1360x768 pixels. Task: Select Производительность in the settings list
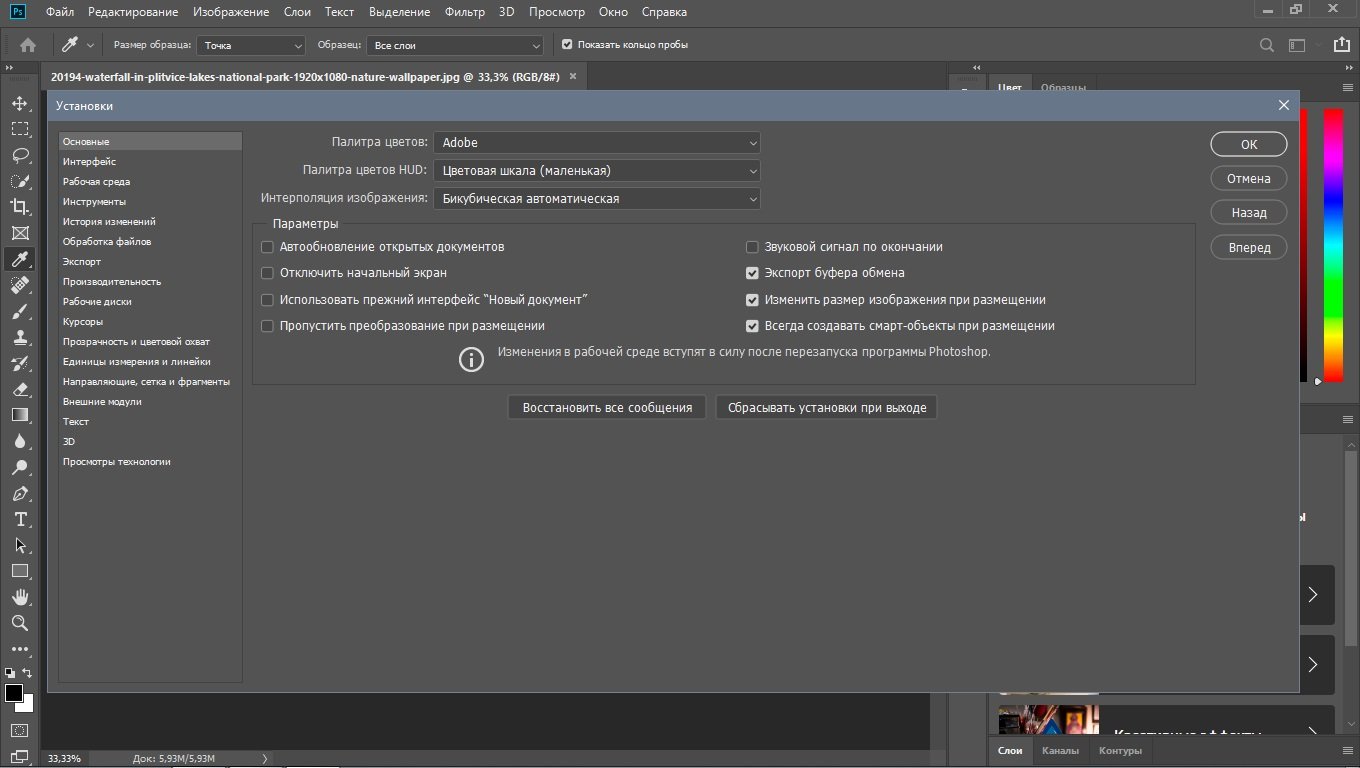pyautogui.click(x=112, y=282)
